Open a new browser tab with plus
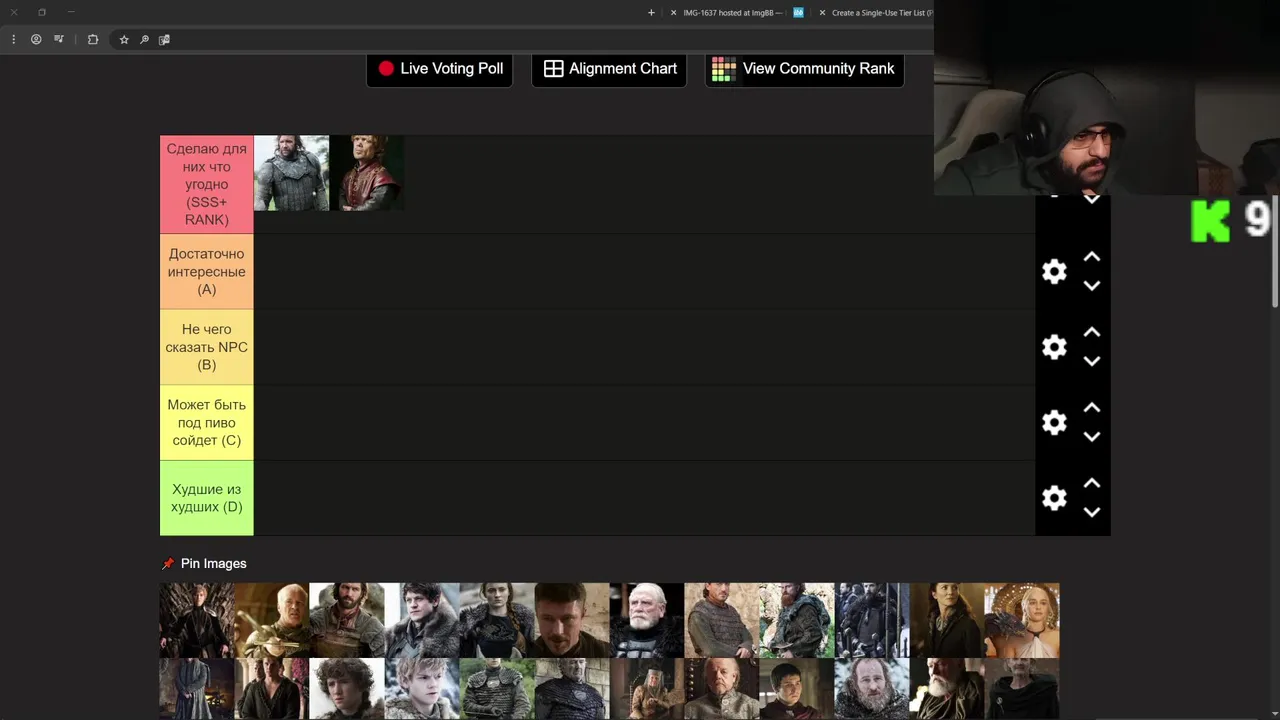Image resolution: width=1280 pixels, height=720 pixels. (x=651, y=13)
